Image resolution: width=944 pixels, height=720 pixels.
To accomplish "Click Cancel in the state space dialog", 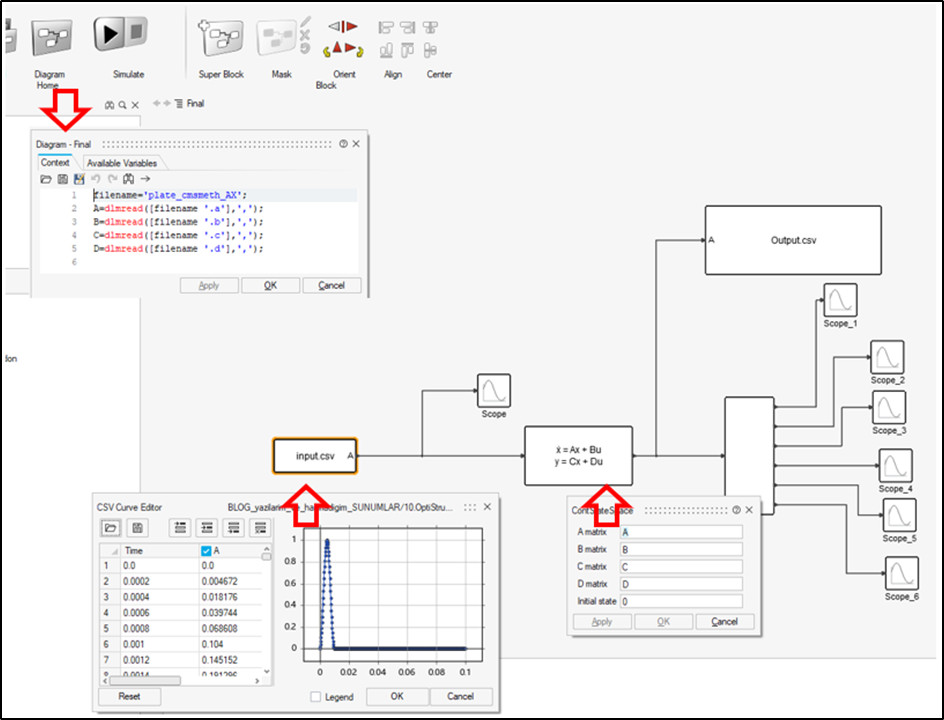I will [x=724, y=621].
